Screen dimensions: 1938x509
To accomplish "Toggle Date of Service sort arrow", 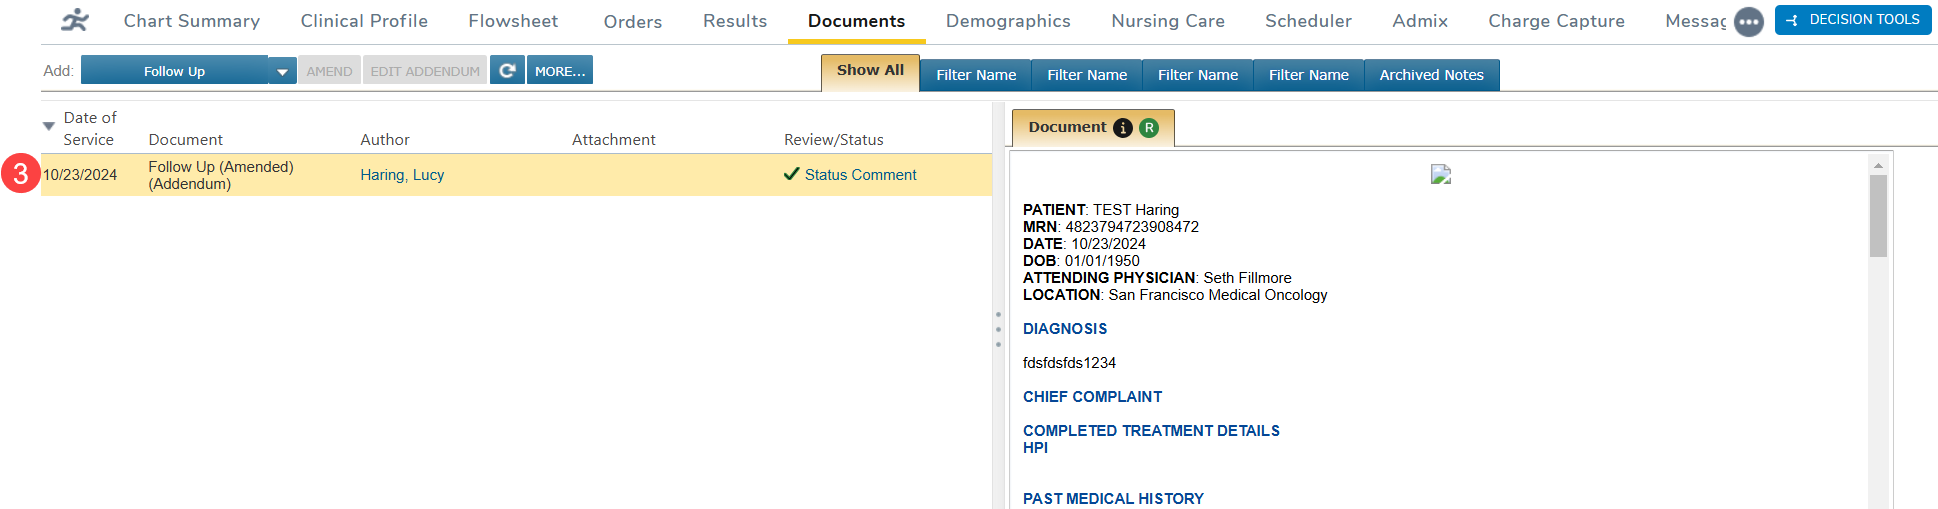I will 48,127.
